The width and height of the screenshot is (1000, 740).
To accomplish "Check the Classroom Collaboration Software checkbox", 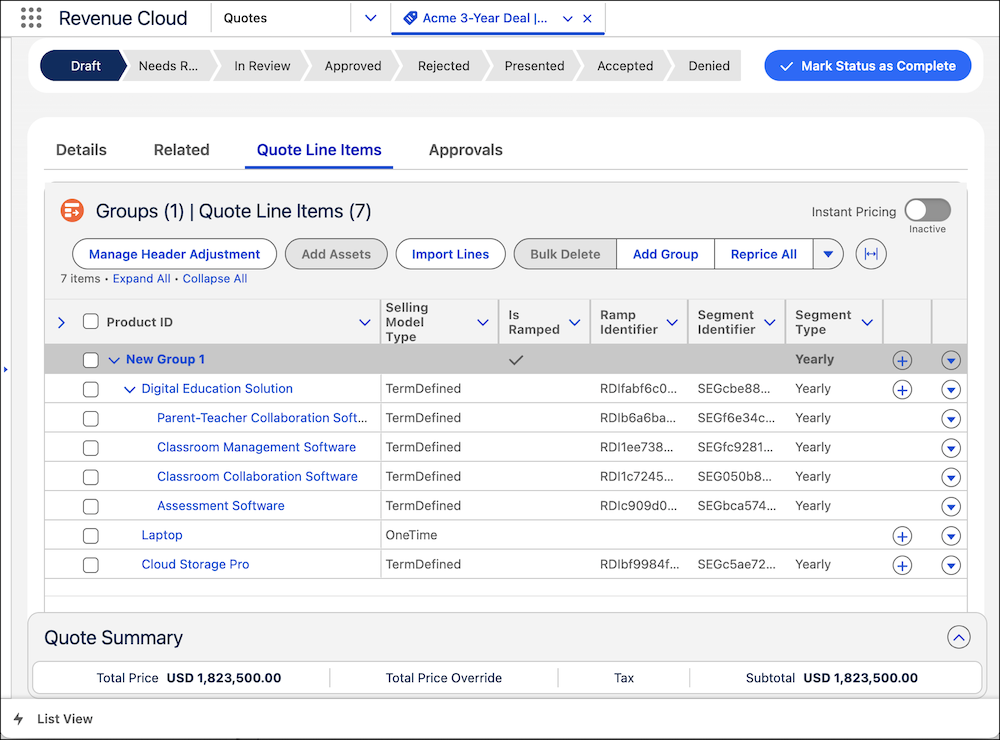I will 91,477.
